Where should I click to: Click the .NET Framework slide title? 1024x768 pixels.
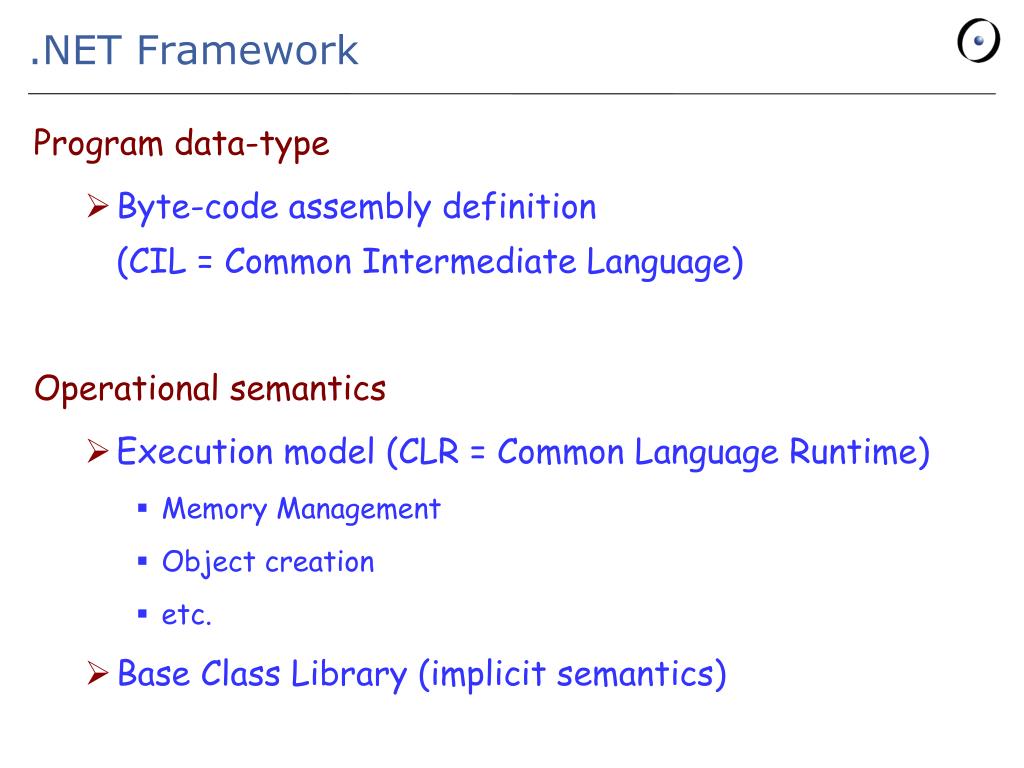(195, 50)
